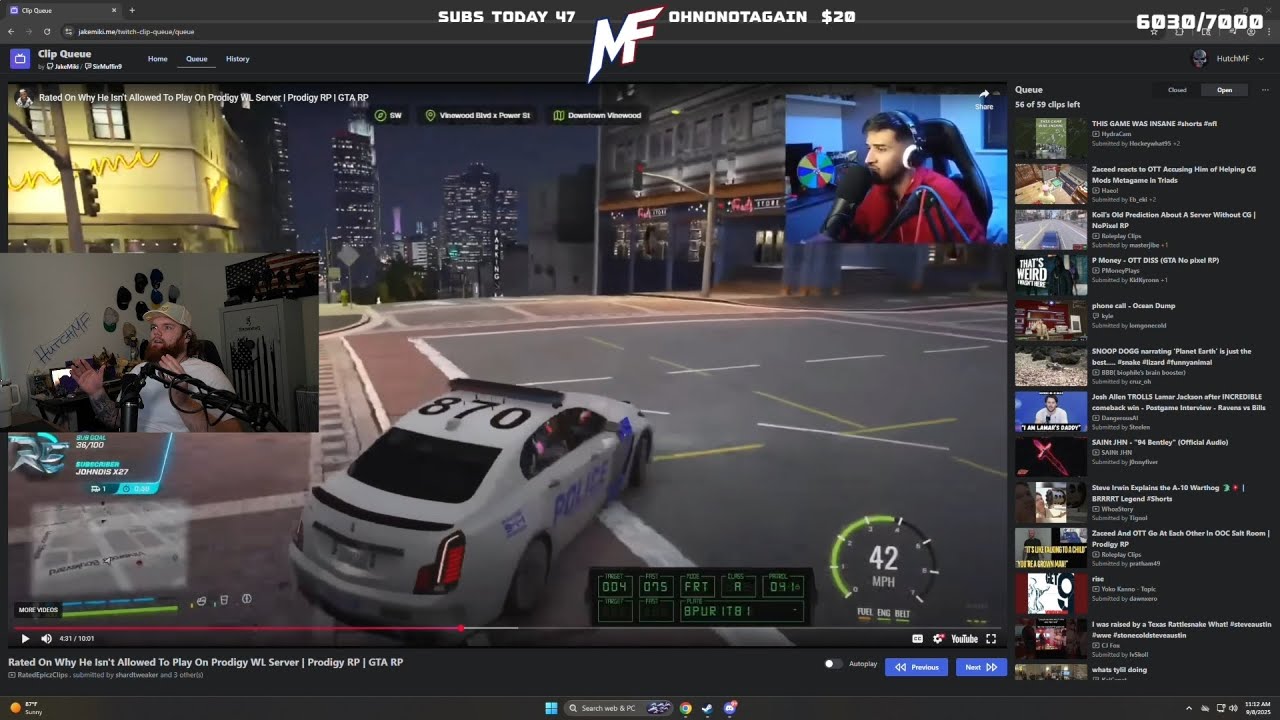
Task: Click the site info icon in address bar
Action: tap(68, 32)
